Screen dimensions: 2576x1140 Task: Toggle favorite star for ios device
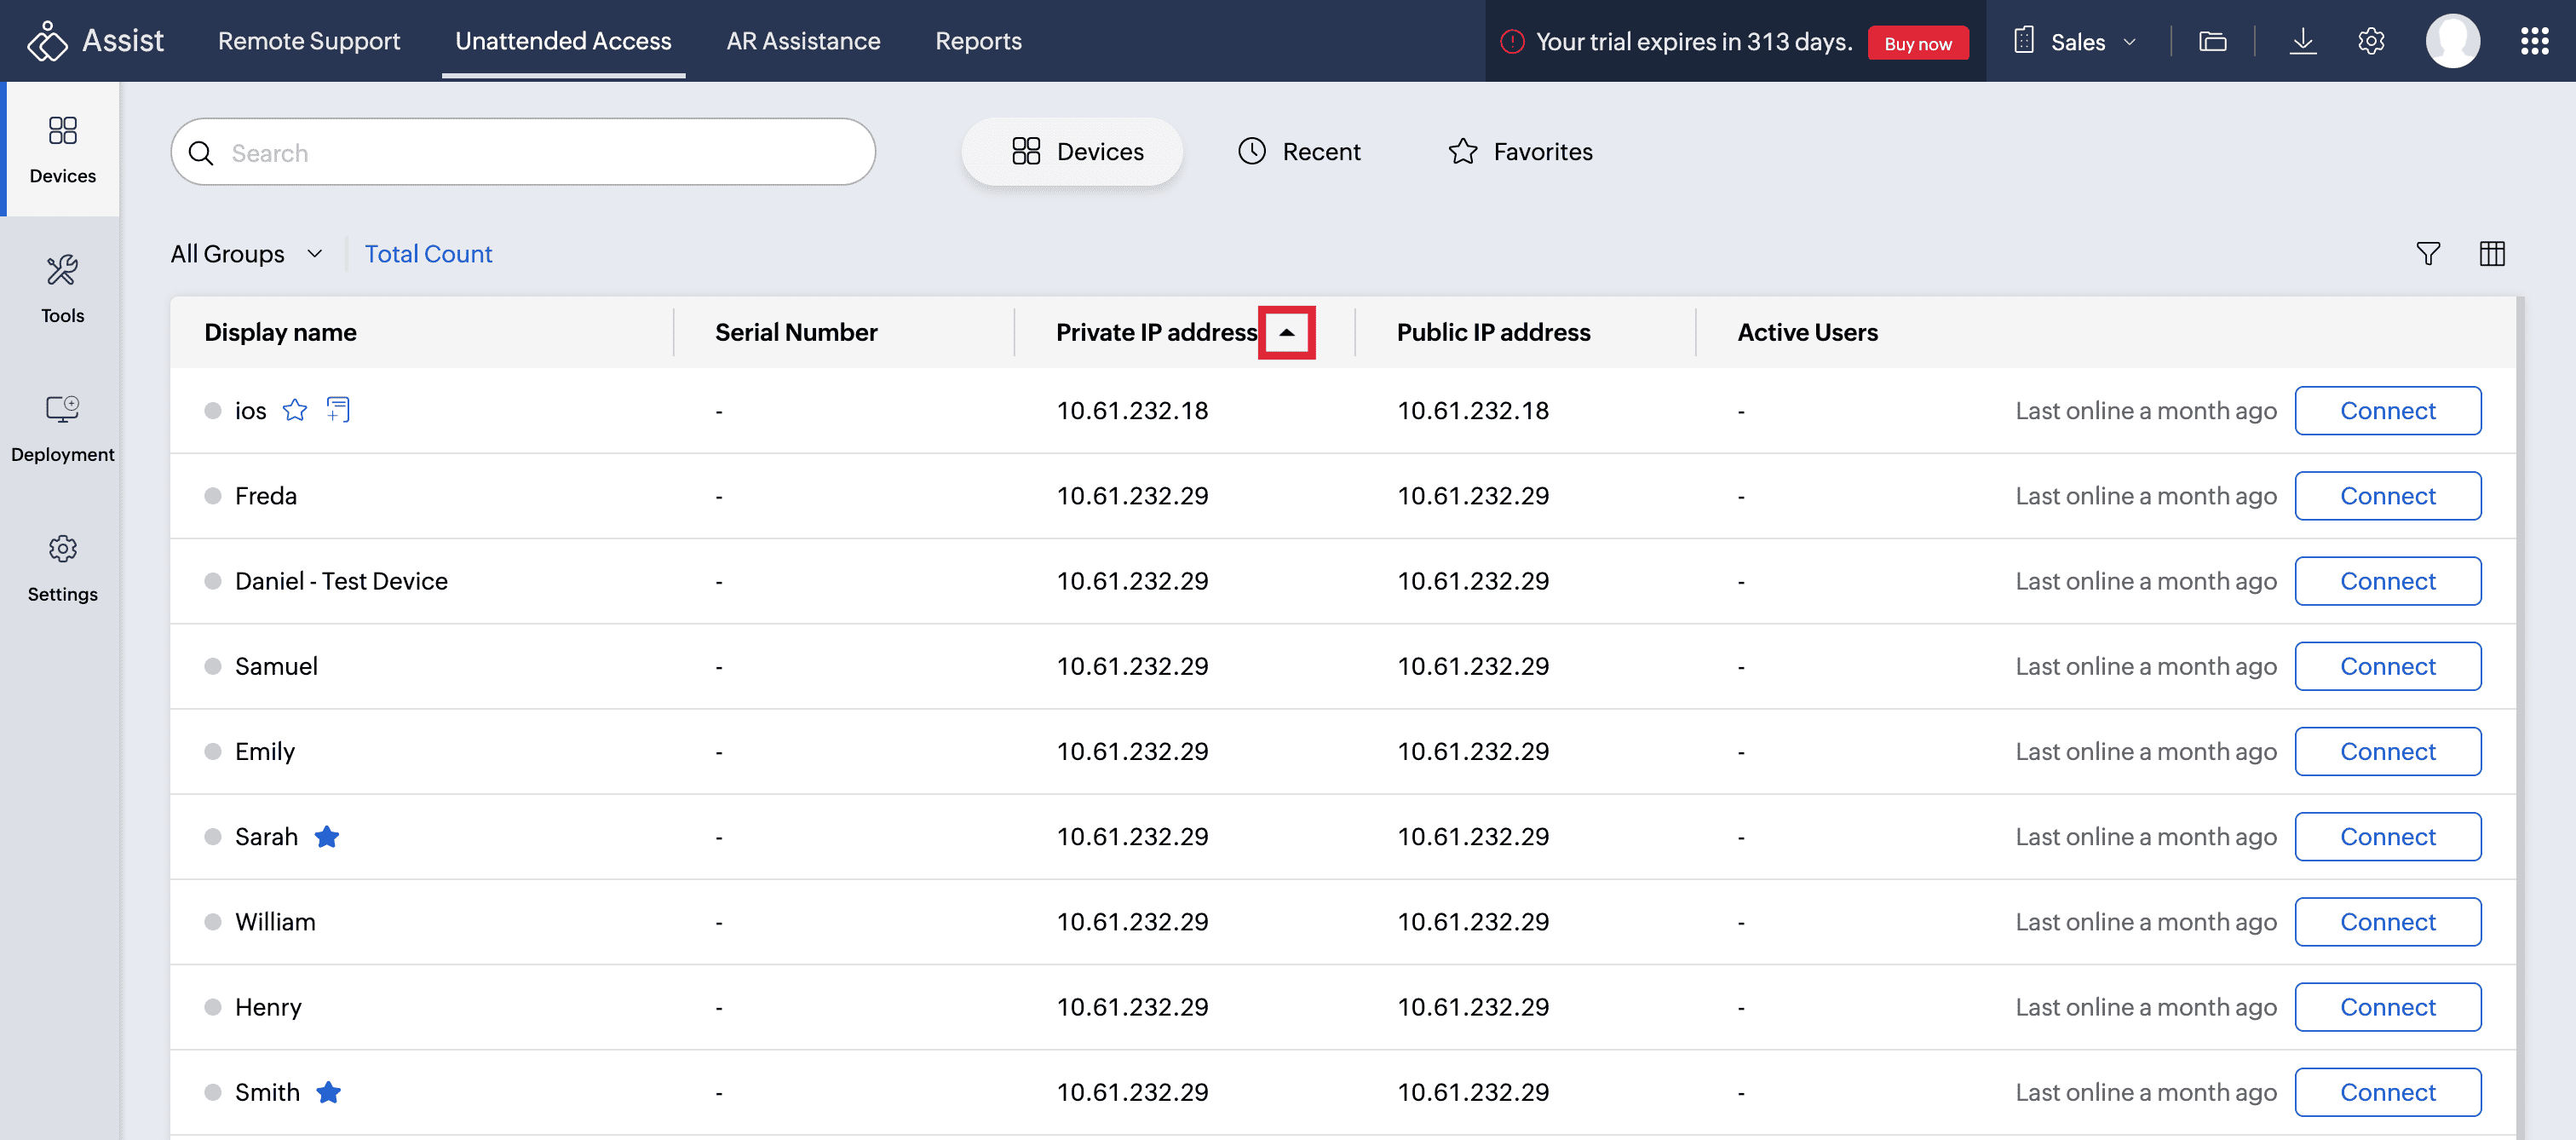point(294,410)
